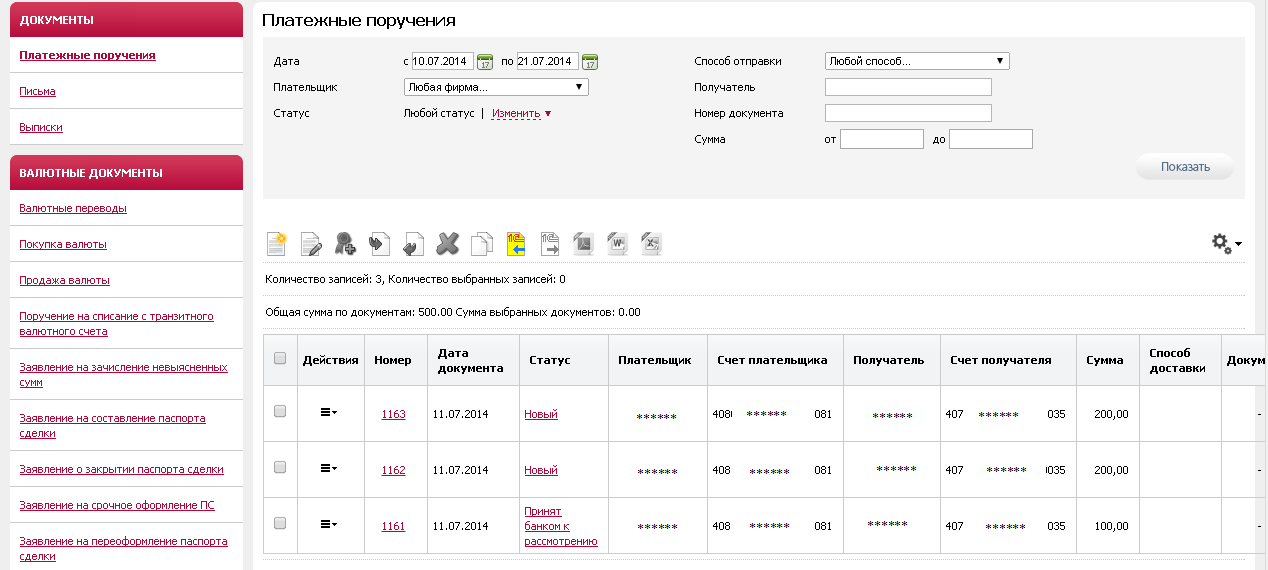Click the recall document arrow icon
This screenshot has width=1268, height=570.
pyautogui.click(x=413, y=243)
